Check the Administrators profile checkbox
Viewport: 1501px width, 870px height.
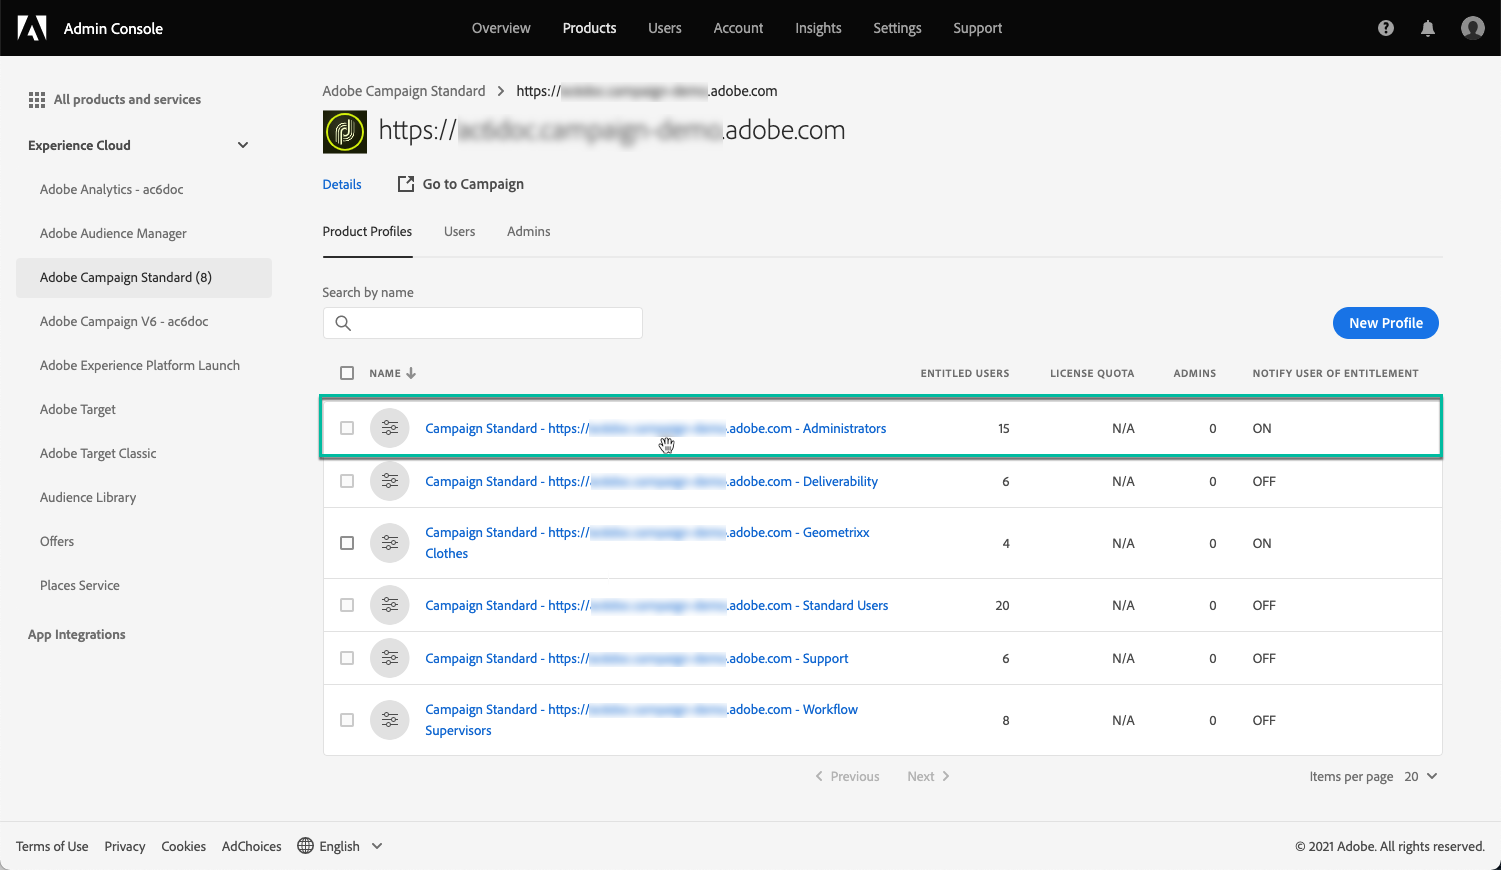point(347,428)
